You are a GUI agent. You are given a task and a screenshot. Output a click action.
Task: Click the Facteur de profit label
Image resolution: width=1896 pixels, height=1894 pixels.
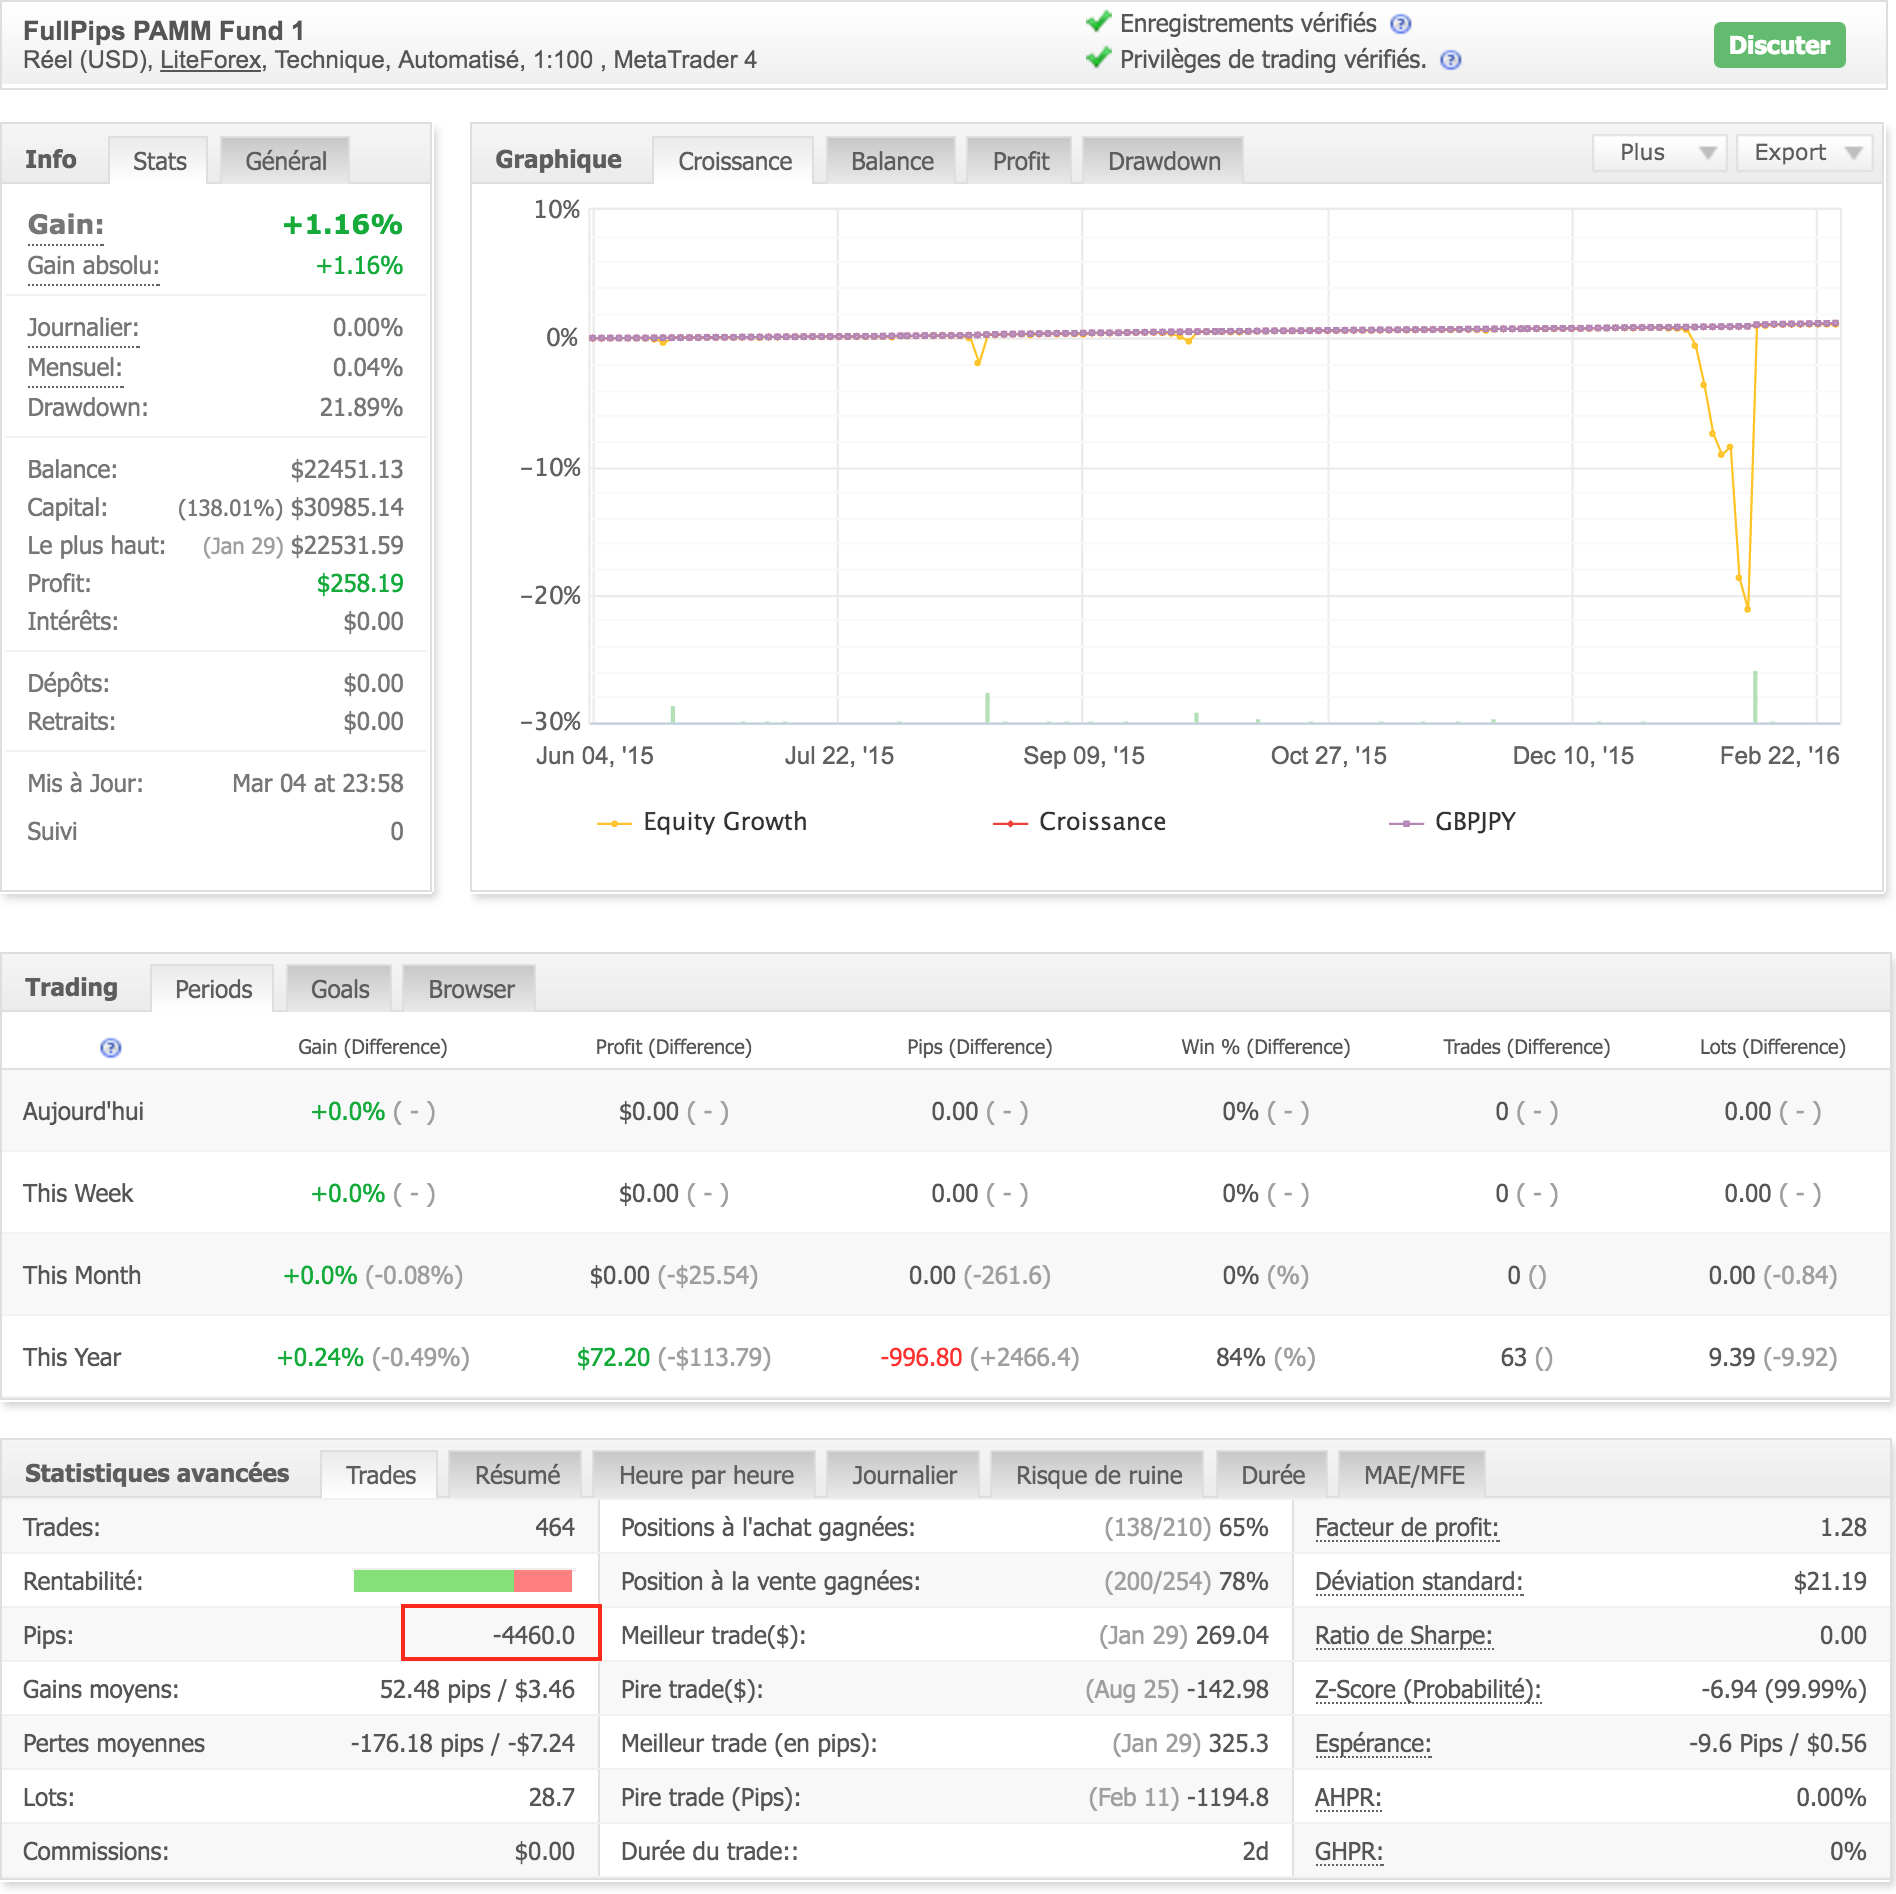[1406, 1527]
